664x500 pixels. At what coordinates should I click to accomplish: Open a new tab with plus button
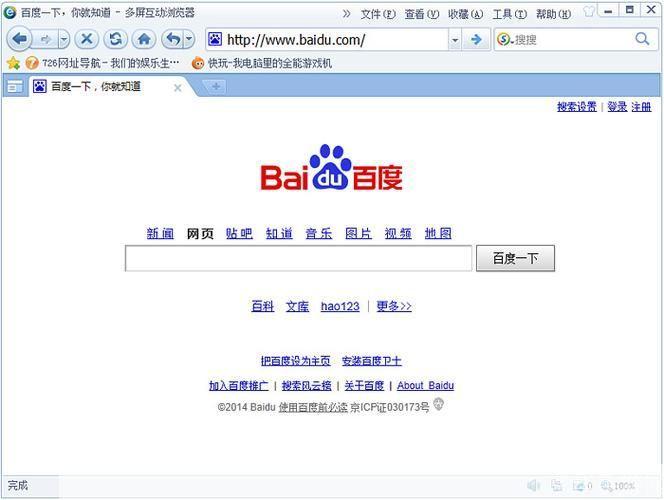[216, 87]
